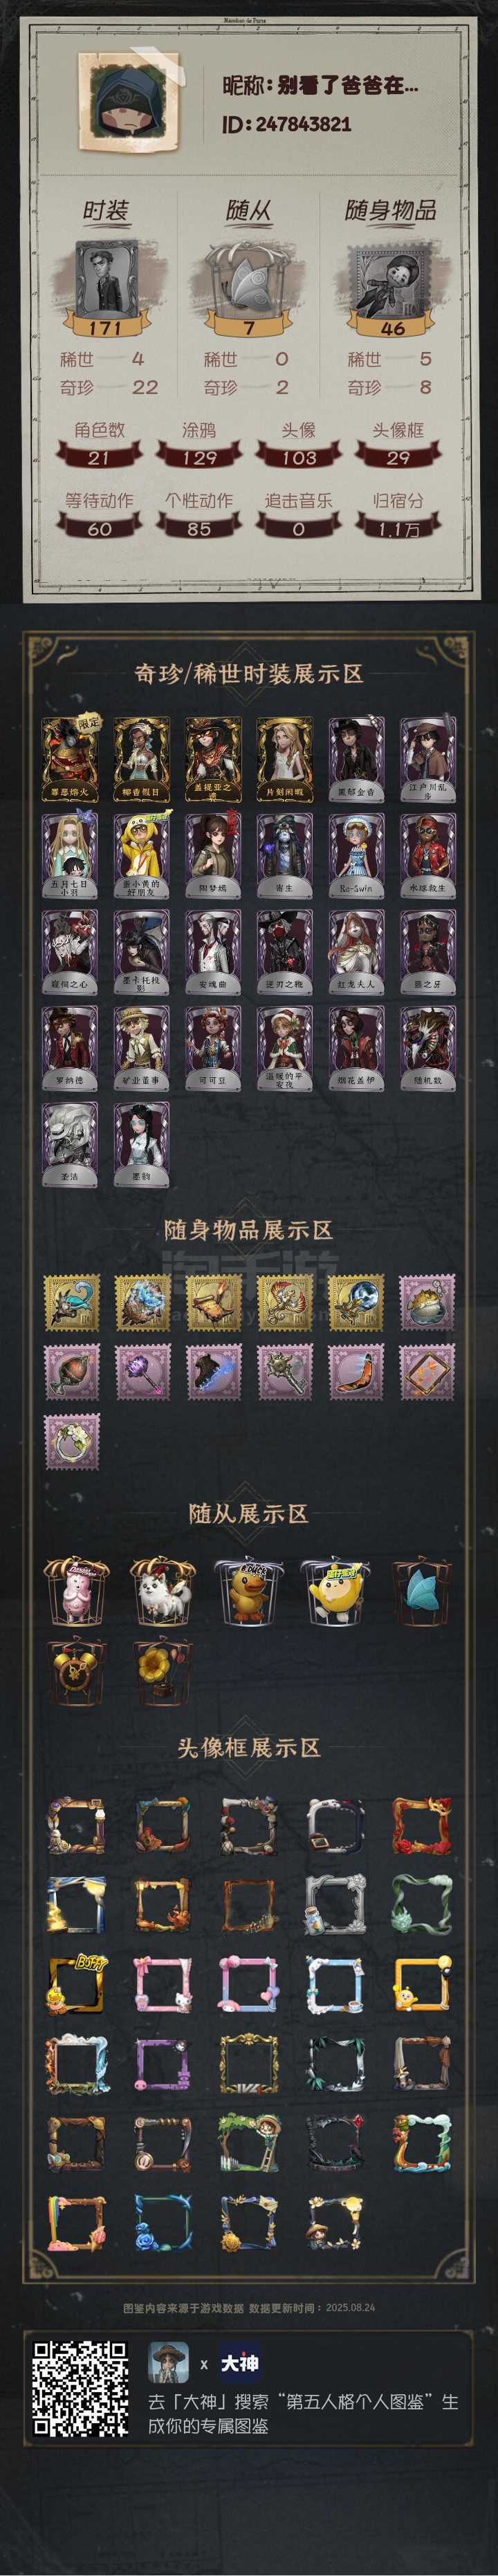Image resolution: width=498 pixels, height=2576 pixels.
Task: Select the 矿业董事 costume card
Action: click(141, 1047)
